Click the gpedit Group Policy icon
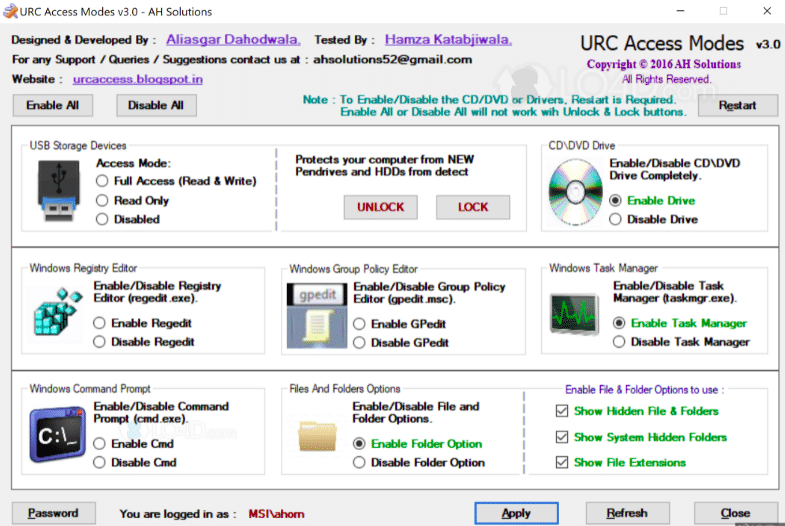This screenshot has height=526, width=785. (x=317, y=316)
